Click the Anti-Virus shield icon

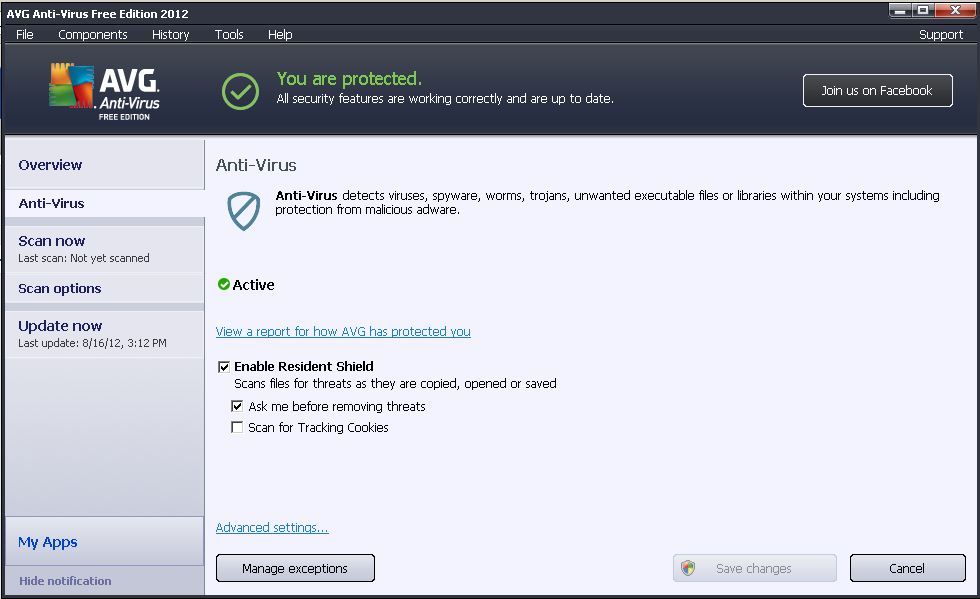243,211
